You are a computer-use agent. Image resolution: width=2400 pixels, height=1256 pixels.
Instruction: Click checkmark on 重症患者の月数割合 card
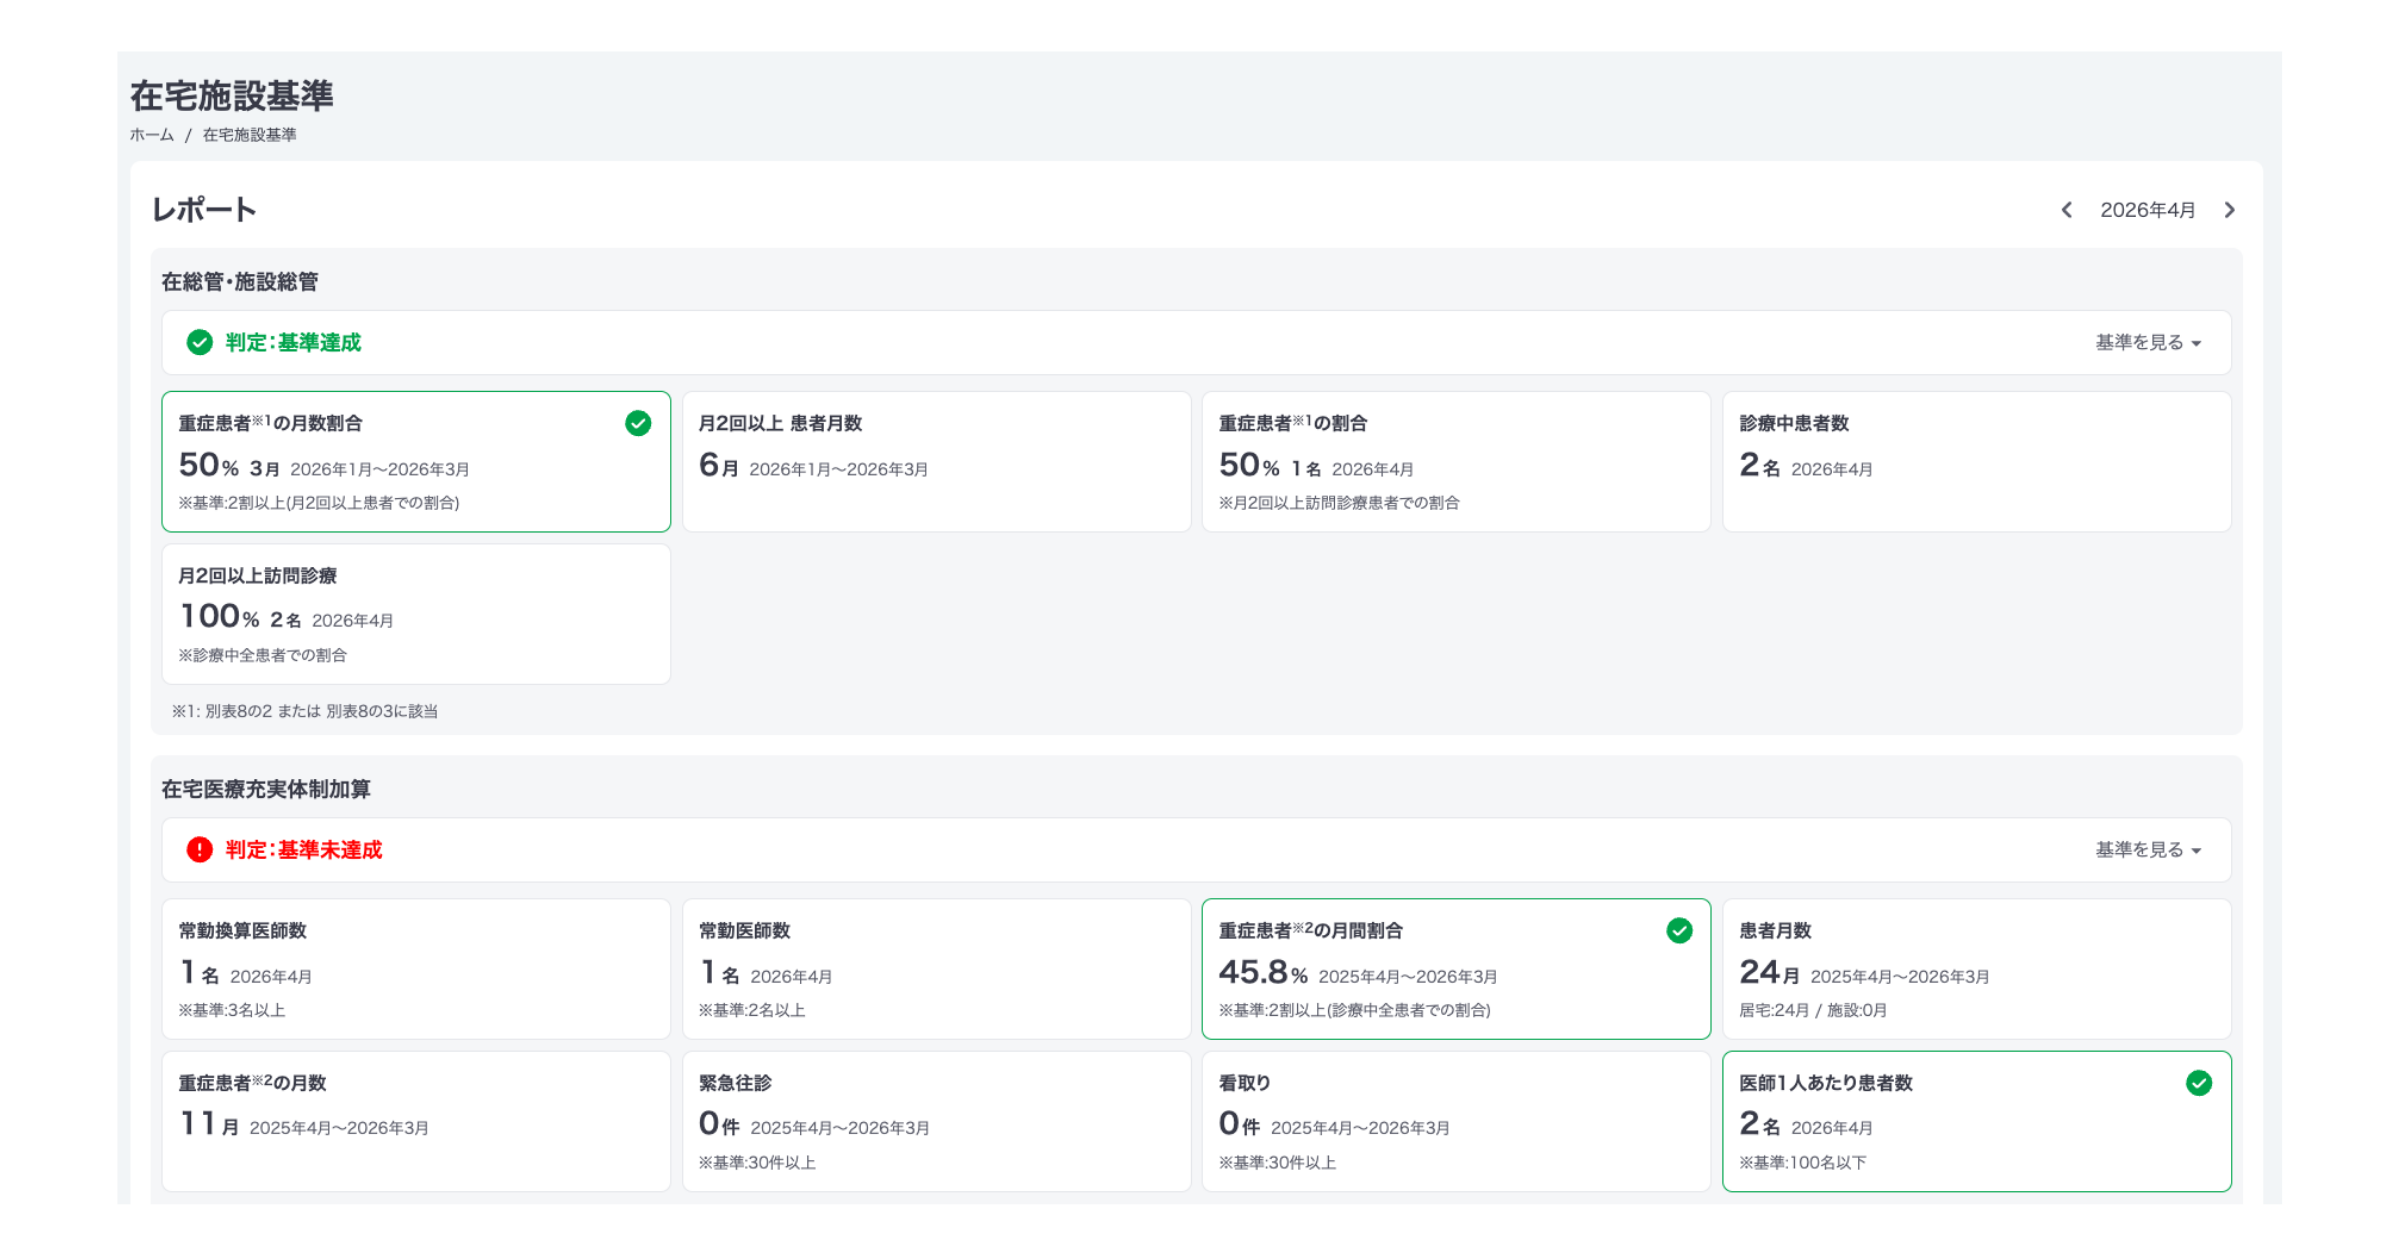point(638,424)
